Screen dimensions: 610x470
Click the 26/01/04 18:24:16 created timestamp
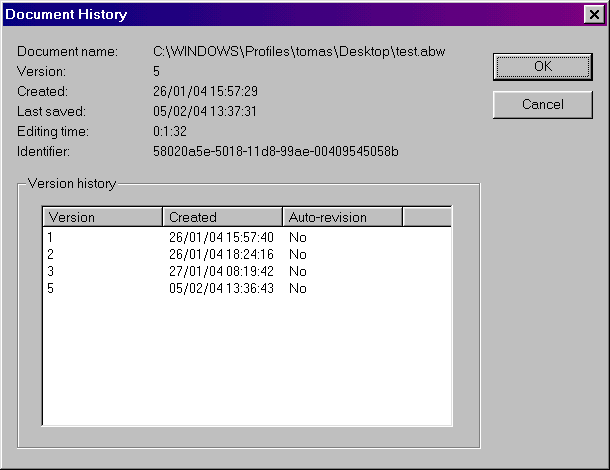coord(221,255)
